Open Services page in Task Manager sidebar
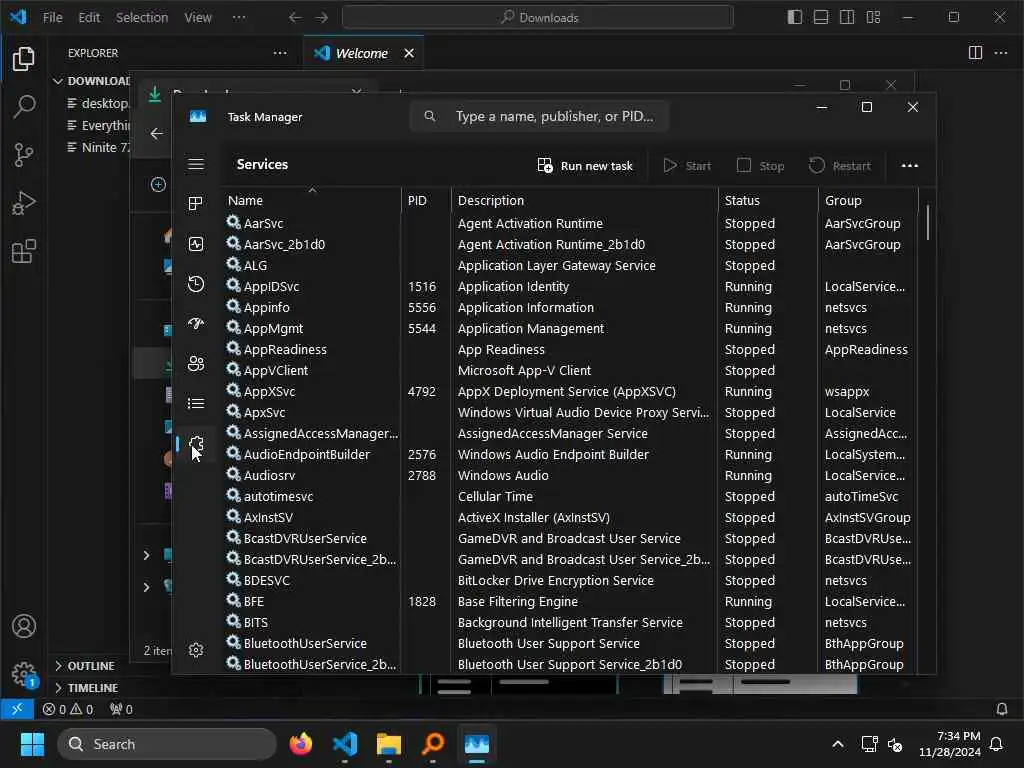Screen dimensions: 1024x768 tap(196, 444)
